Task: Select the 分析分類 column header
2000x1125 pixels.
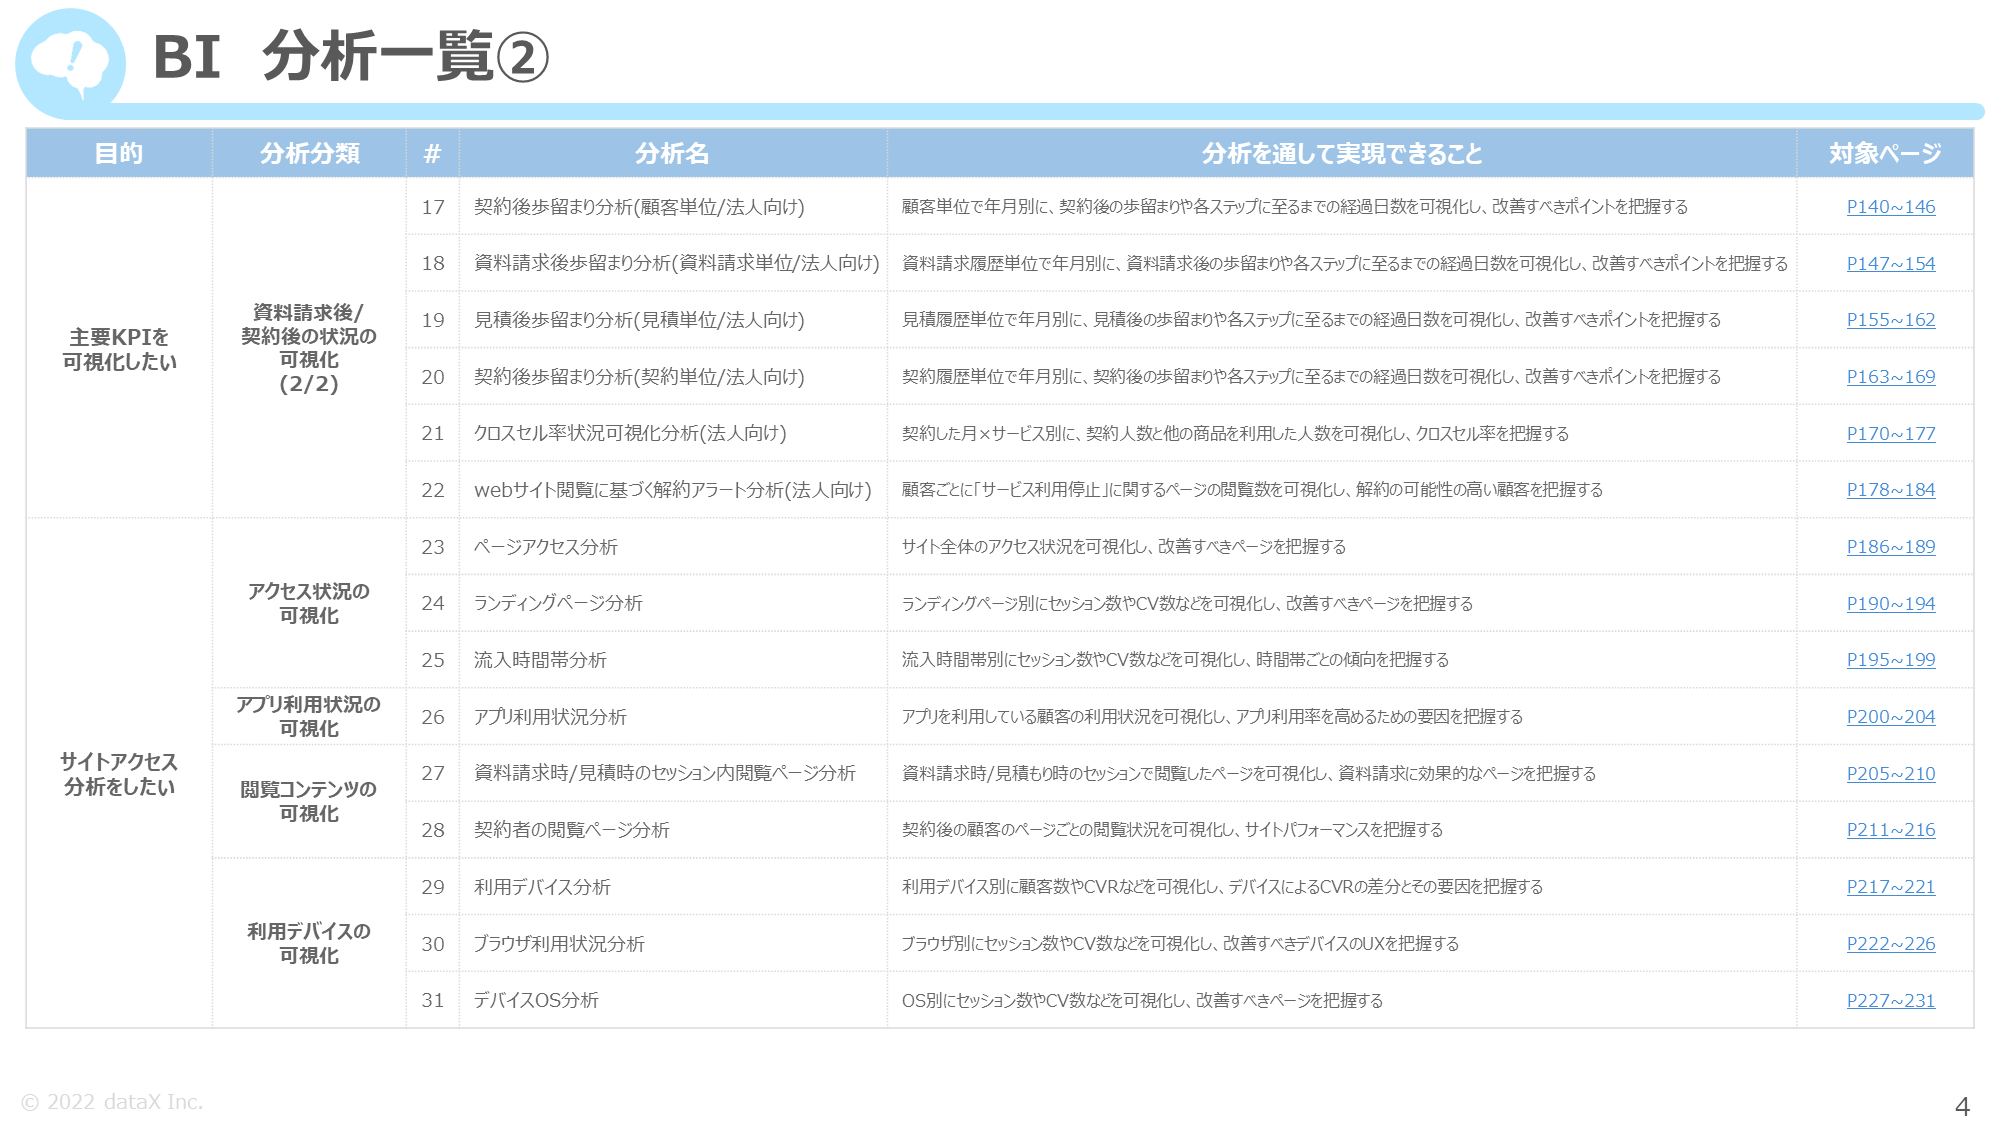Action: [309, 153]
